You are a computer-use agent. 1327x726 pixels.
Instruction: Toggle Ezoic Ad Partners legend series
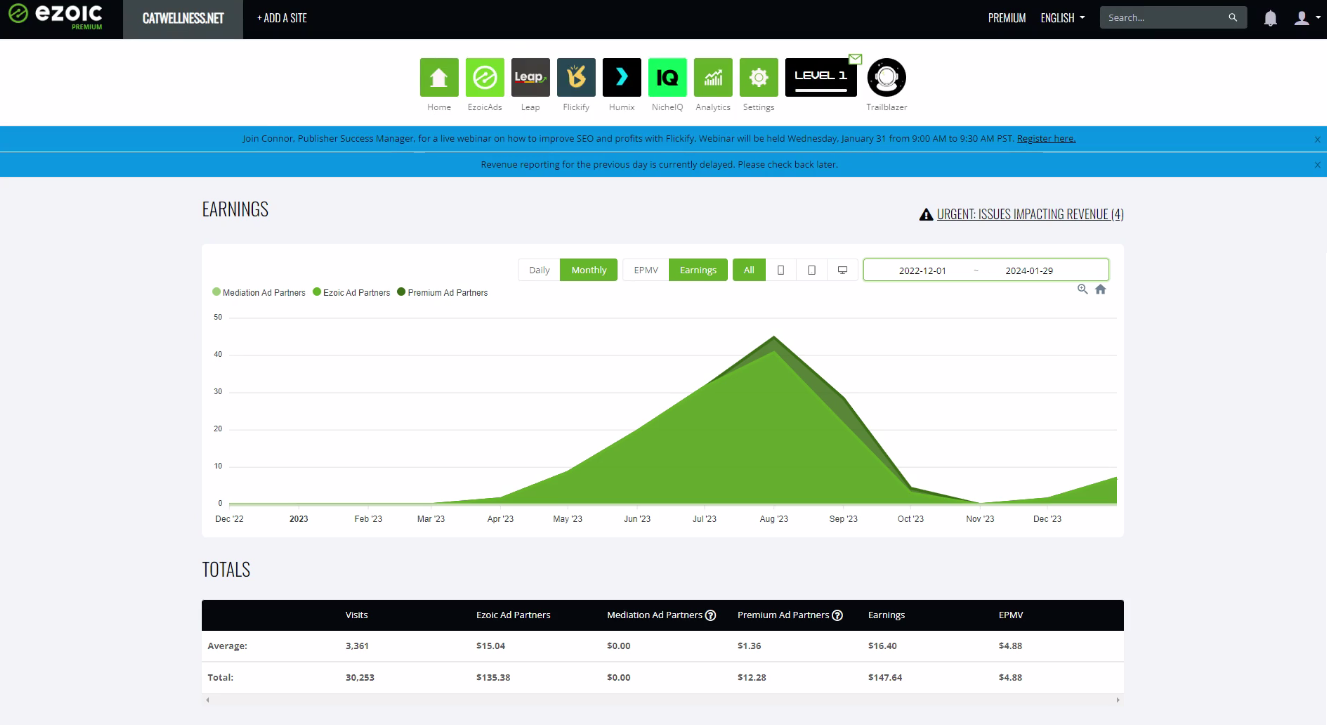[351, 293]
